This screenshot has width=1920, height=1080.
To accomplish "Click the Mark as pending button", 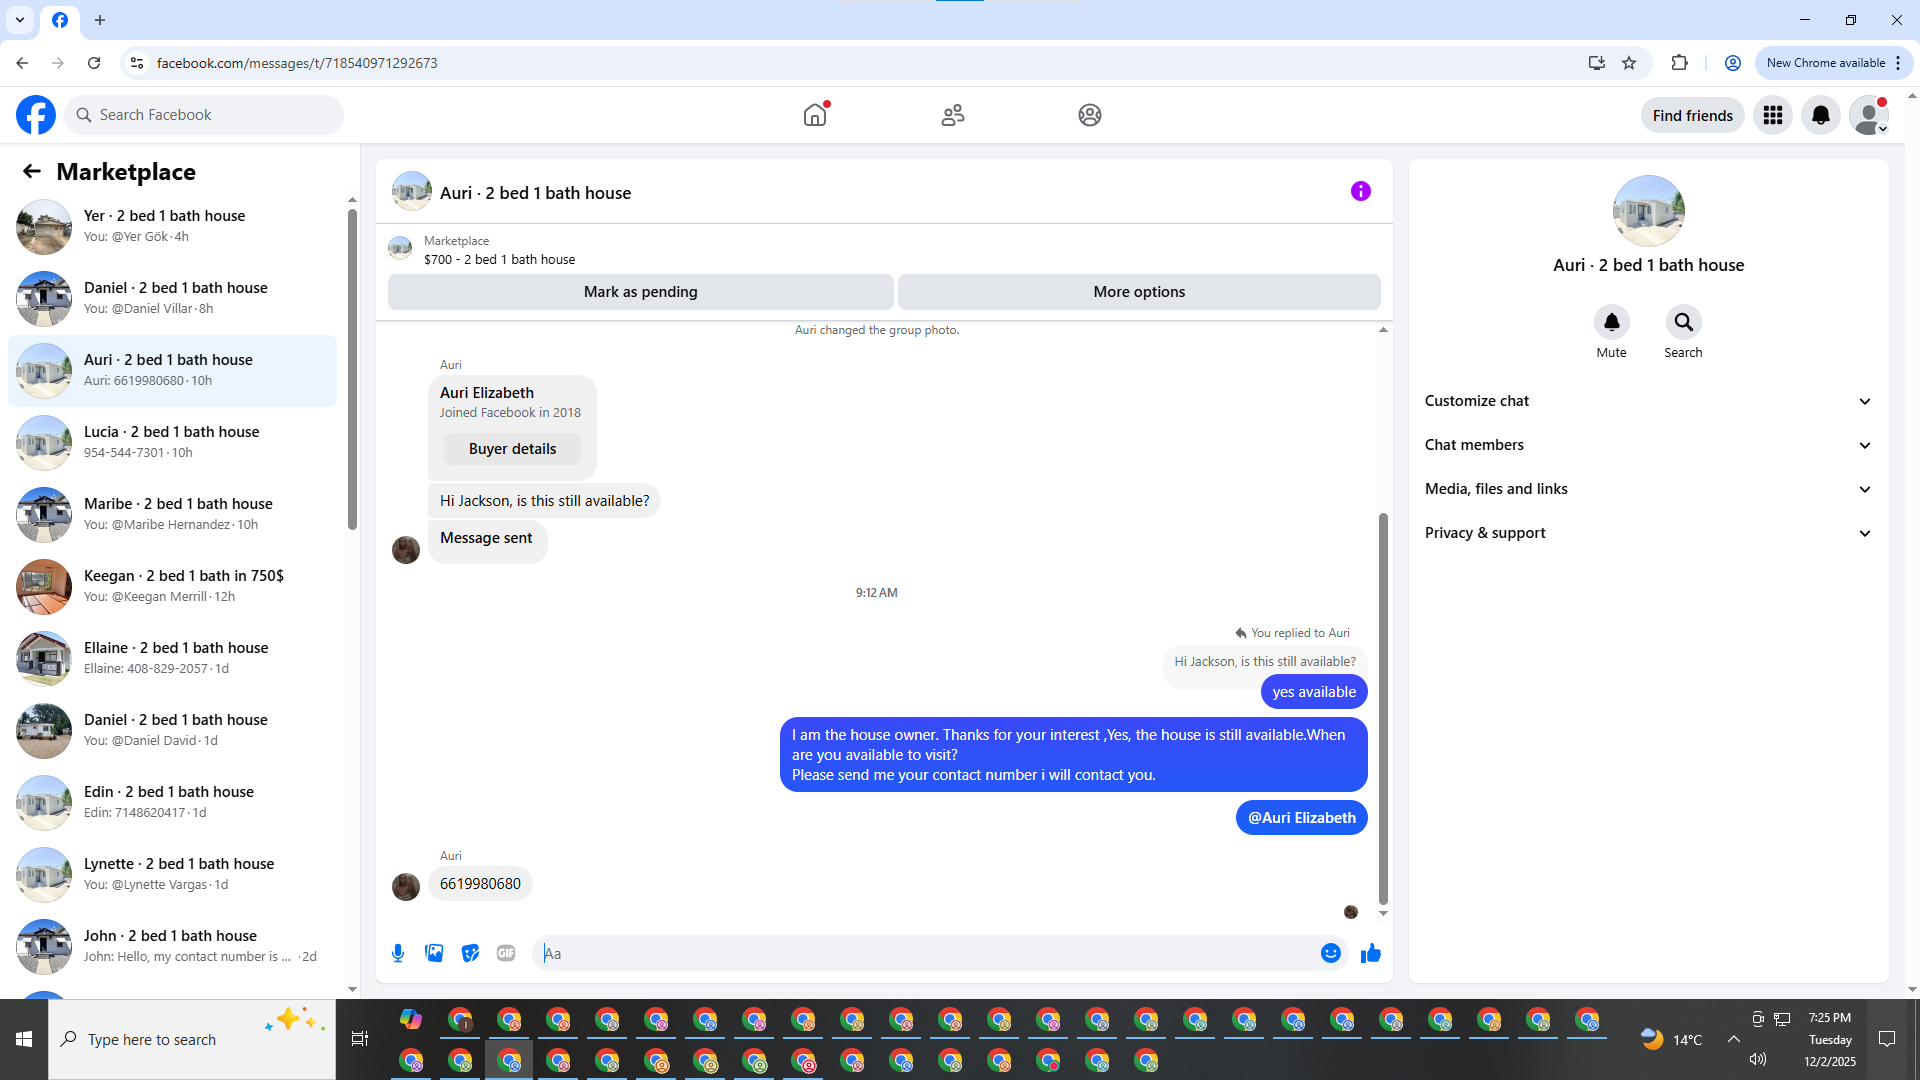I will (x=640, y=292).
